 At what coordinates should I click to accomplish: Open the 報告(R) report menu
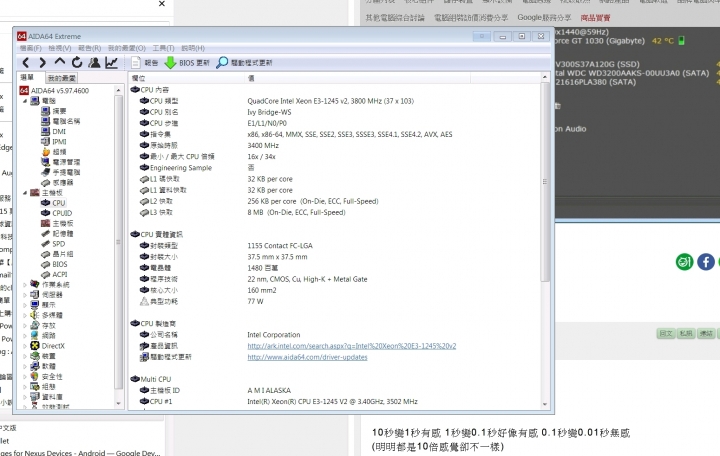90,48
